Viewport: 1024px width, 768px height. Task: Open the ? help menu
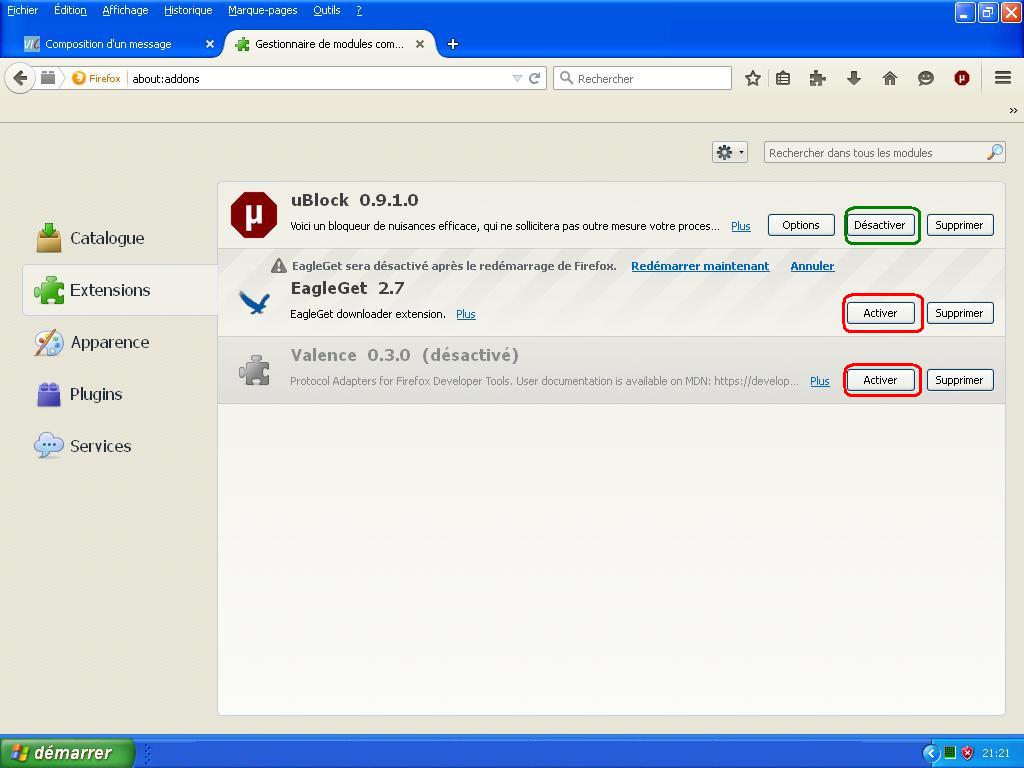pos(359,10)
